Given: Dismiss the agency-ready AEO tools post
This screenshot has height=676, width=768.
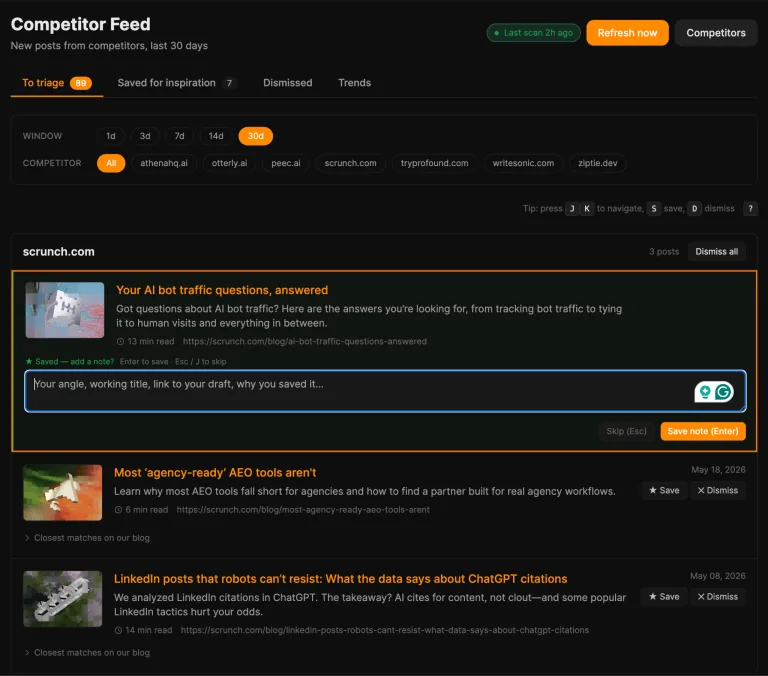Looking at the screenshot, I should tap(718, 490).
